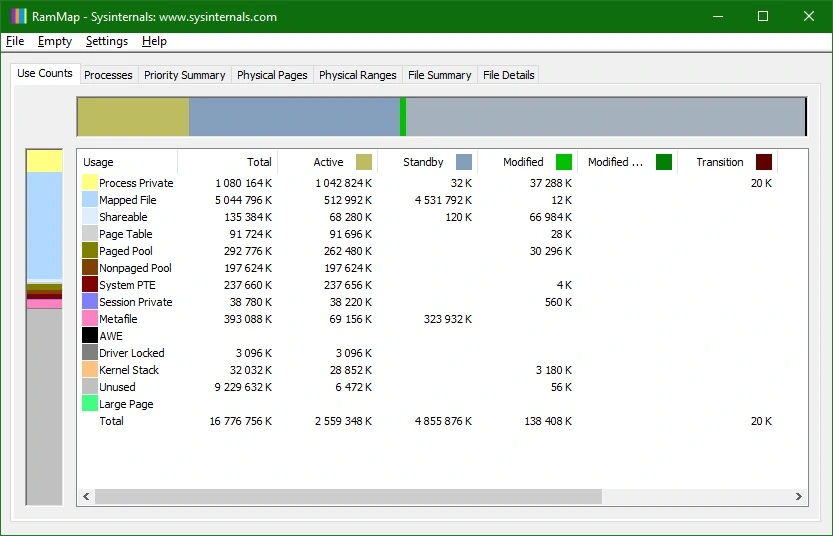
Task: Click the olive Active segment of memory bar
Action: coord(133,117)
